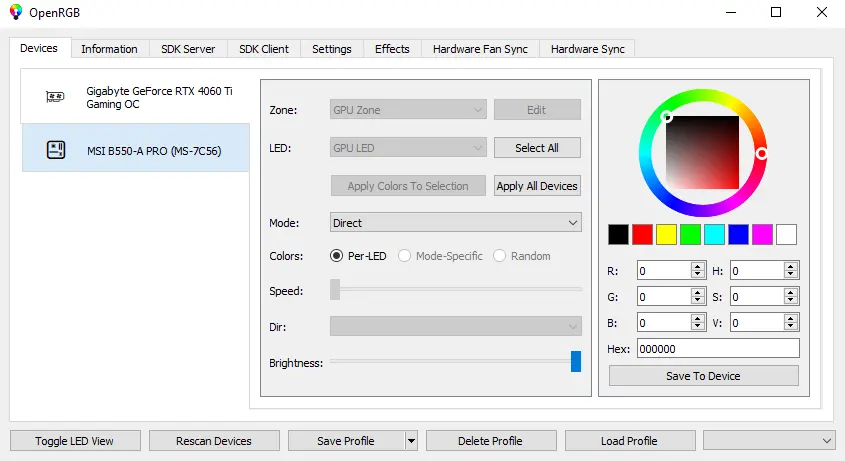Click Save To Device
Viewport: 845px width, 461px height.
pos(703,376)
